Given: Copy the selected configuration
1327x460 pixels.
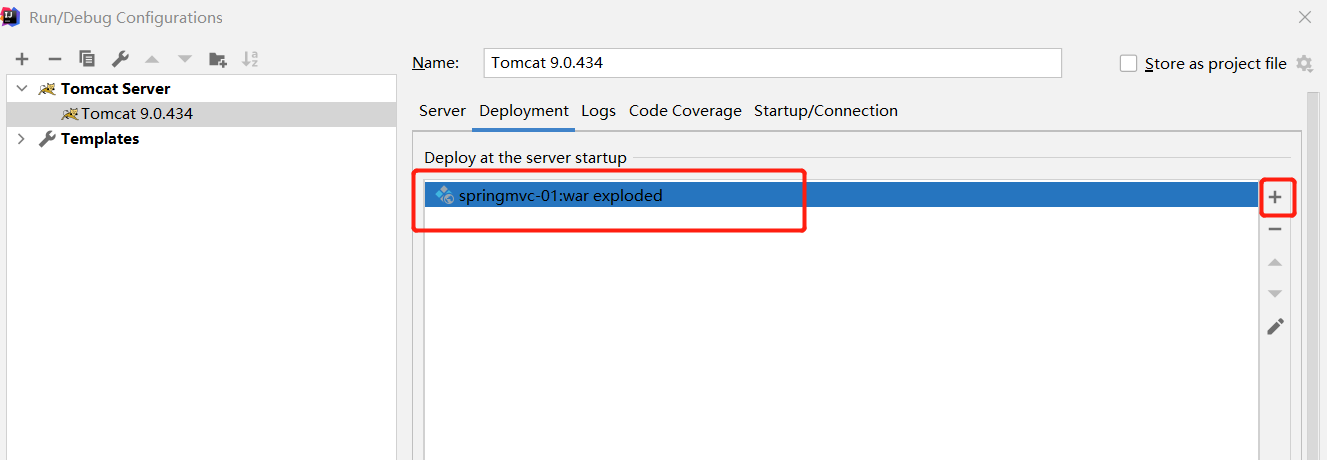Looking at the screenshot, I should tap(87, 59).
